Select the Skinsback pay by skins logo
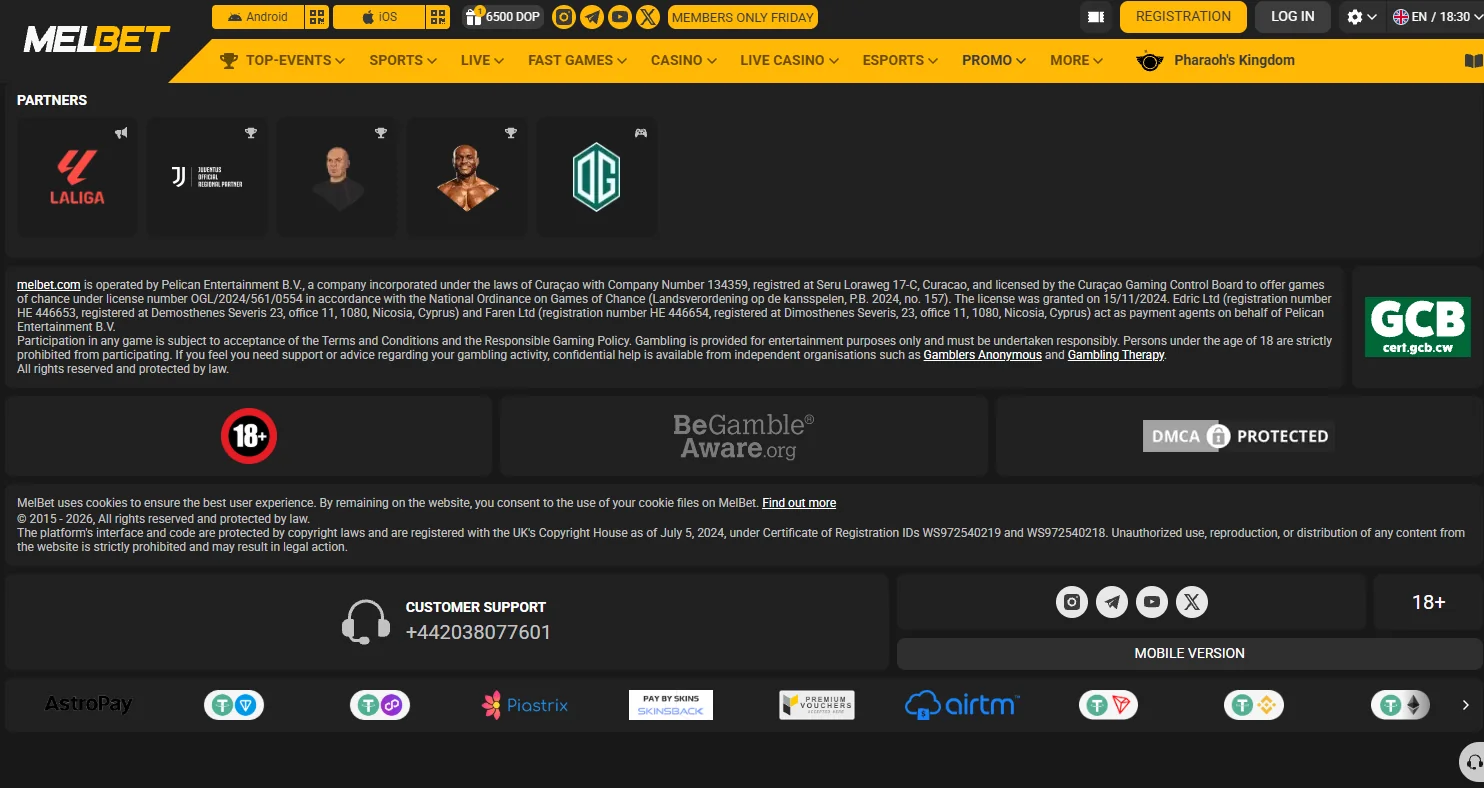 coord(671,705)
